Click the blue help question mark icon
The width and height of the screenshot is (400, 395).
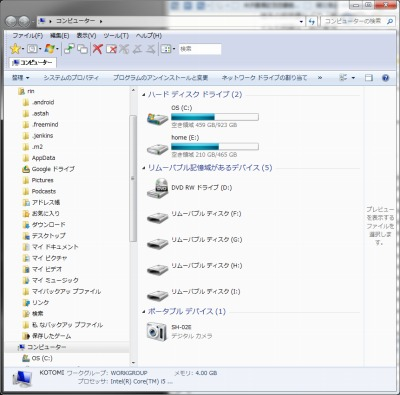point(385,78)
